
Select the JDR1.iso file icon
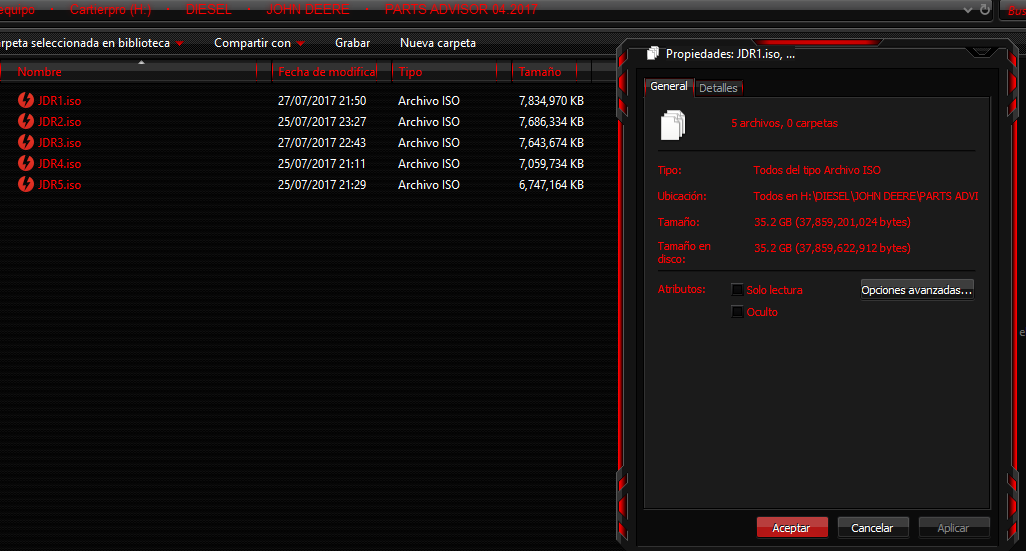point(26,100)
